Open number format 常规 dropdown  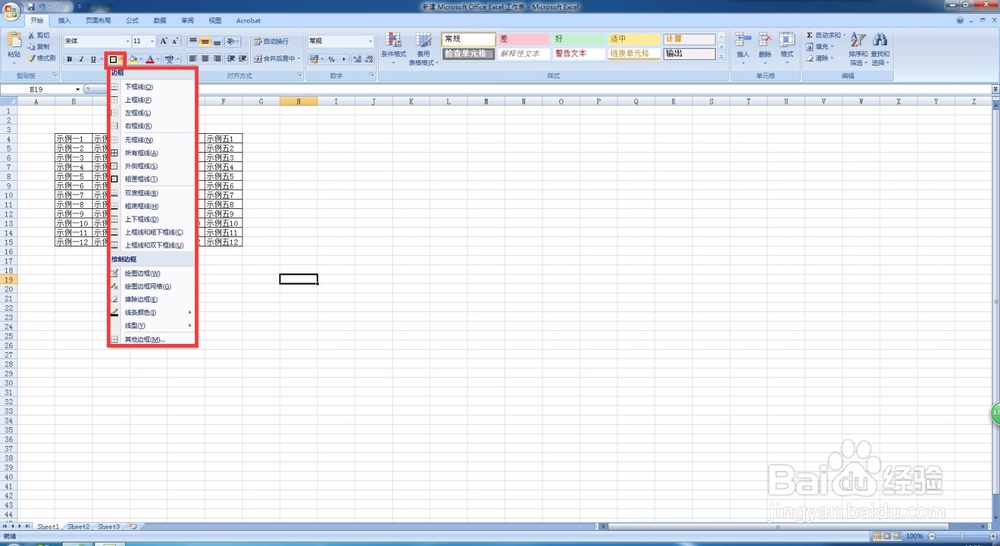(370, 41)
